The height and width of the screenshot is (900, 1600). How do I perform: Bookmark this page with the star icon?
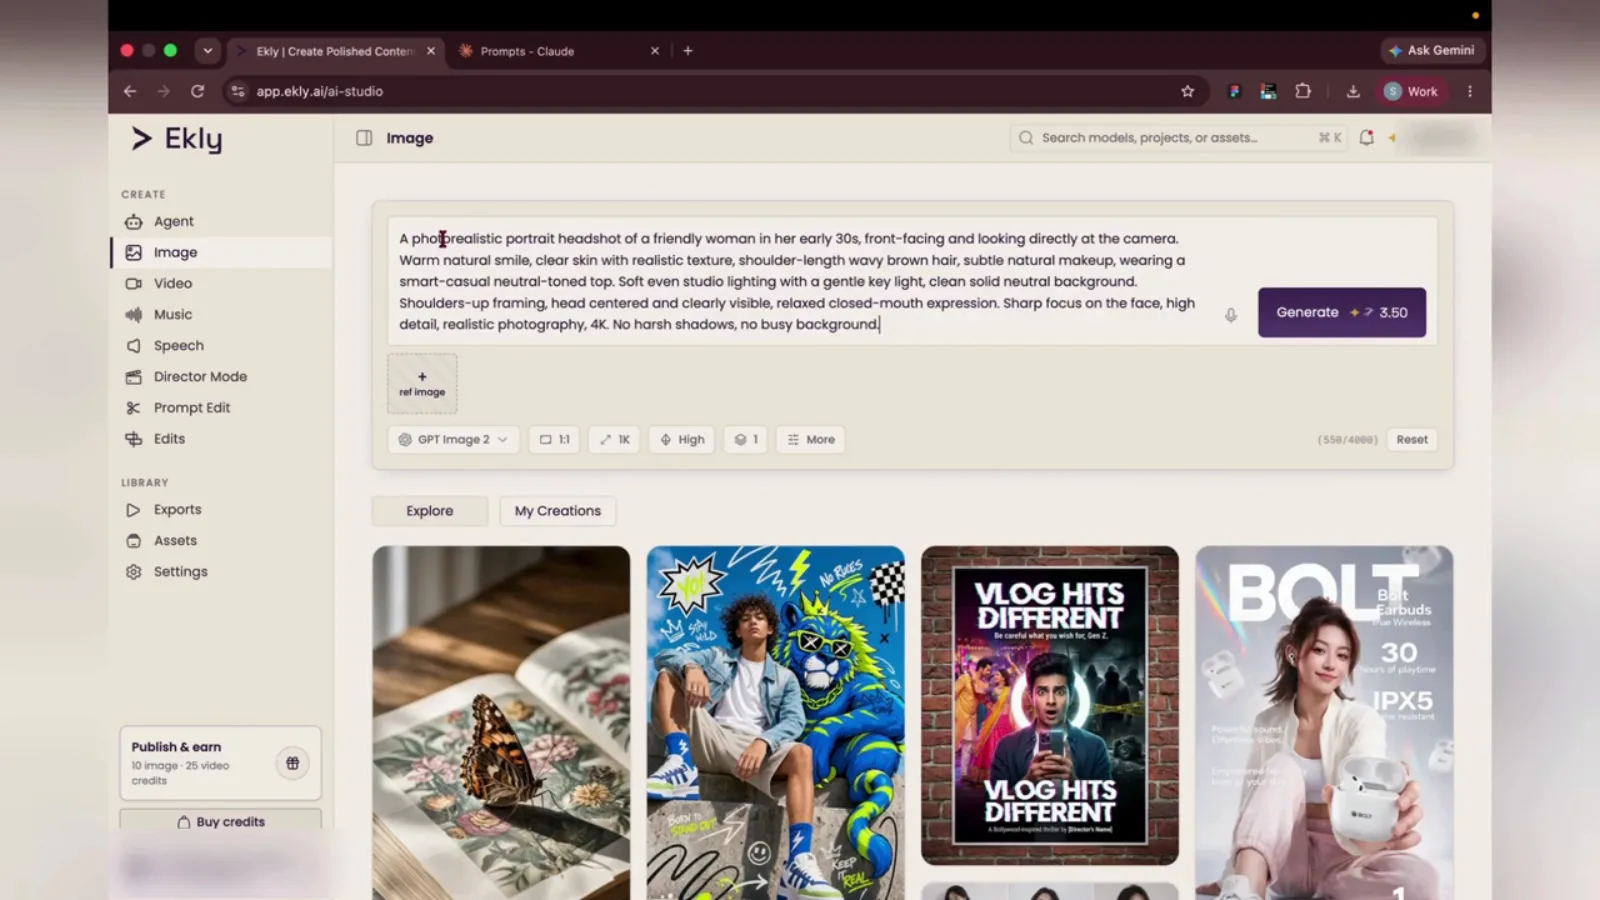point(1187,91)
